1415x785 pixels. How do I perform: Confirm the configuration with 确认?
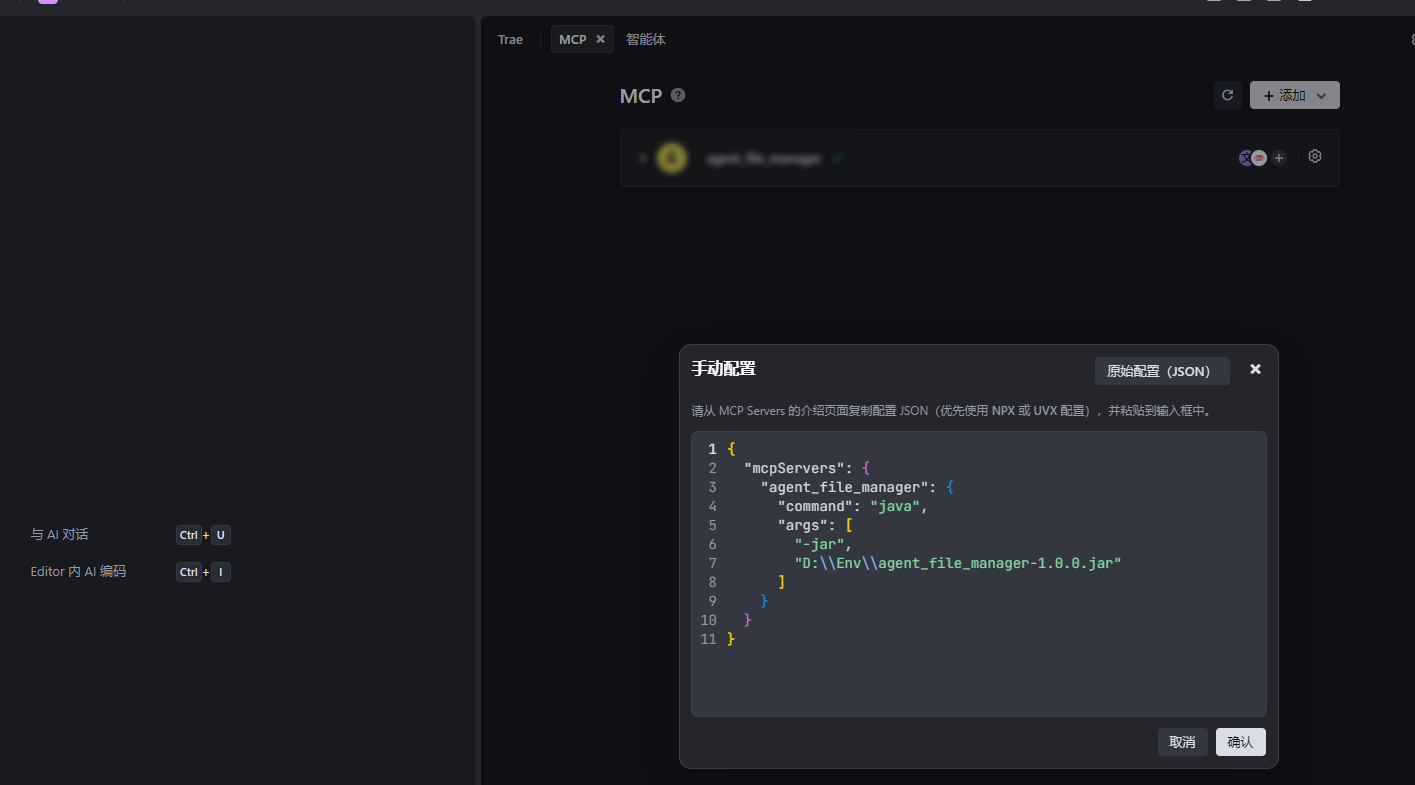click(1240, 742)
